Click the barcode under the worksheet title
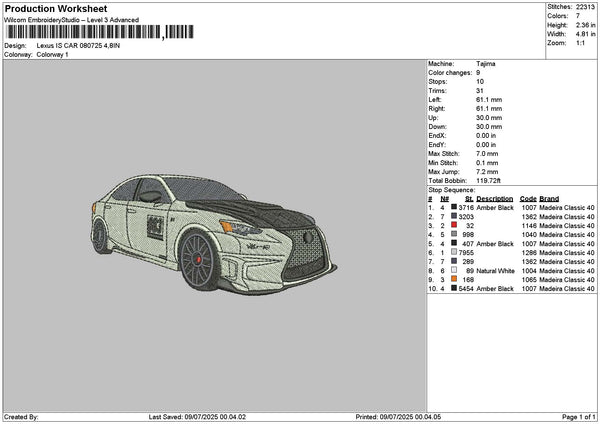The width and height of the screenshot is (600, 424). pyautogui.click(x=99, y=33)
